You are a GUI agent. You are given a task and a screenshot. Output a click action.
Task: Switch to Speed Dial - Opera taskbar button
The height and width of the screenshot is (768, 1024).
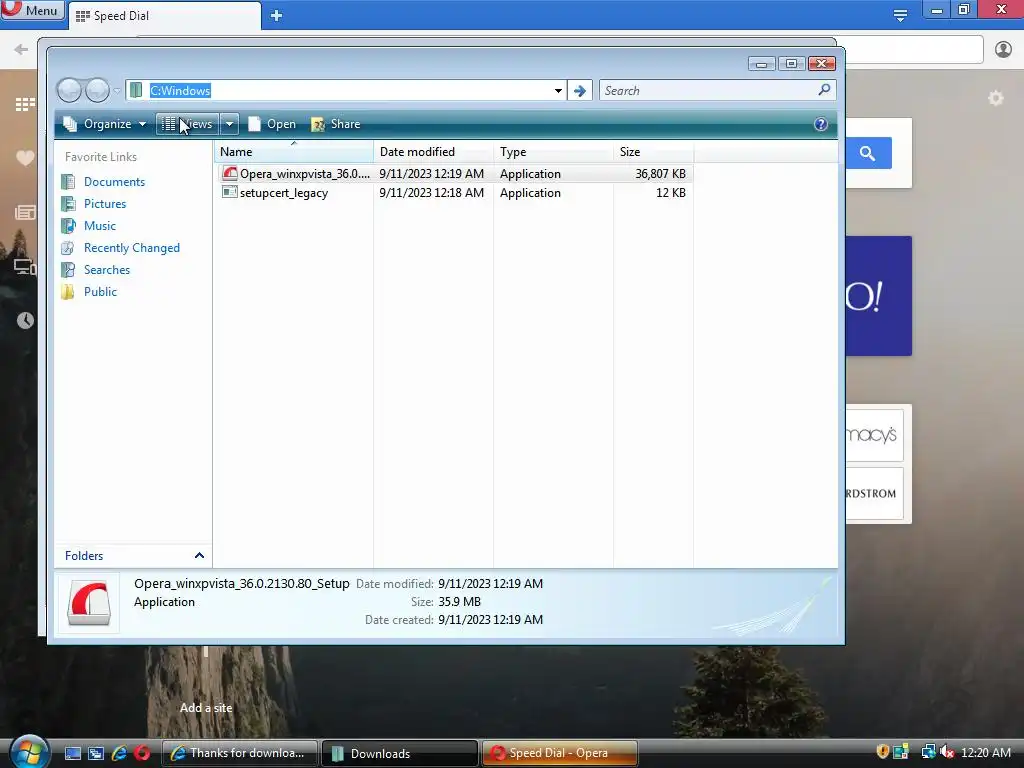point(559,753)
